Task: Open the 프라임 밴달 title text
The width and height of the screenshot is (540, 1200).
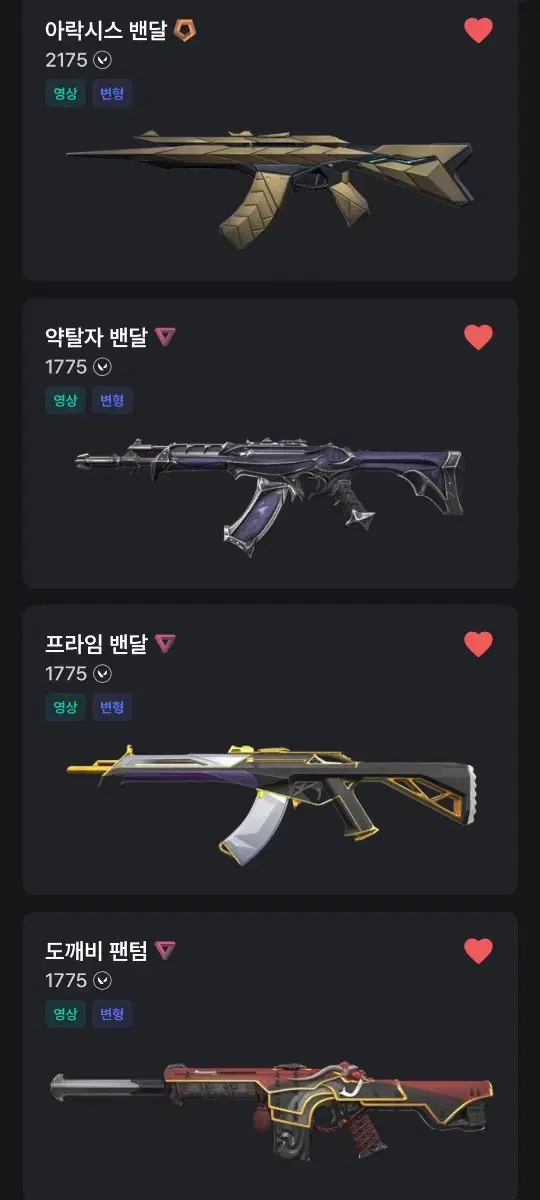Action: 96,644
